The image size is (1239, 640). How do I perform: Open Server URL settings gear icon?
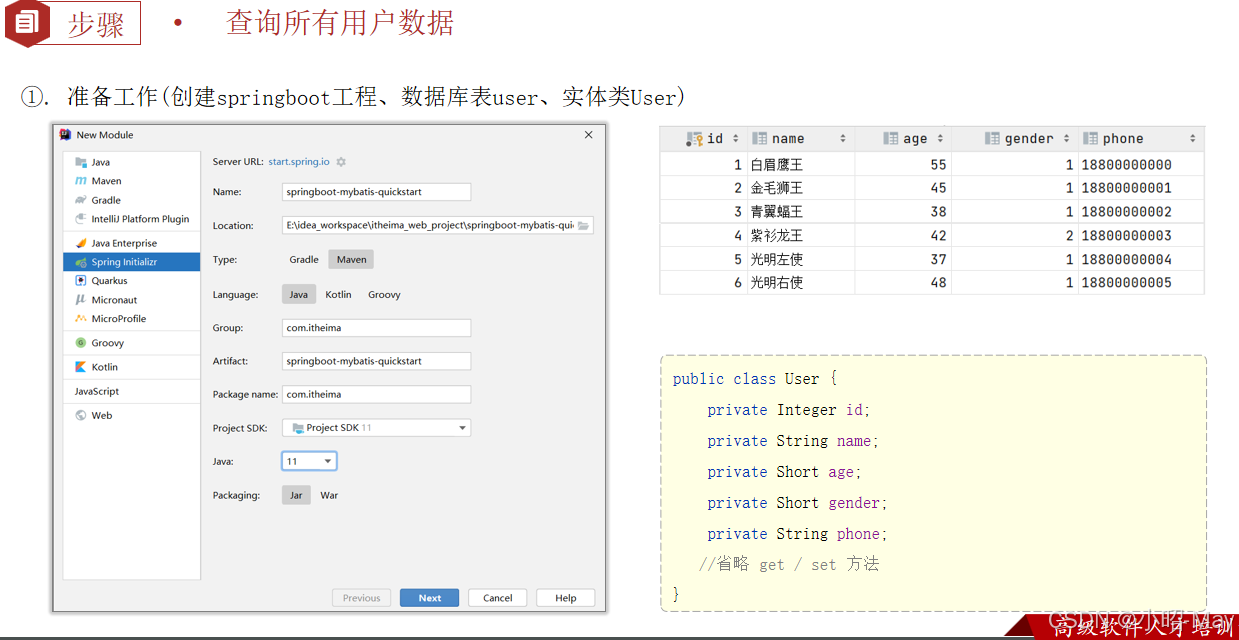[x=341, y=162]
